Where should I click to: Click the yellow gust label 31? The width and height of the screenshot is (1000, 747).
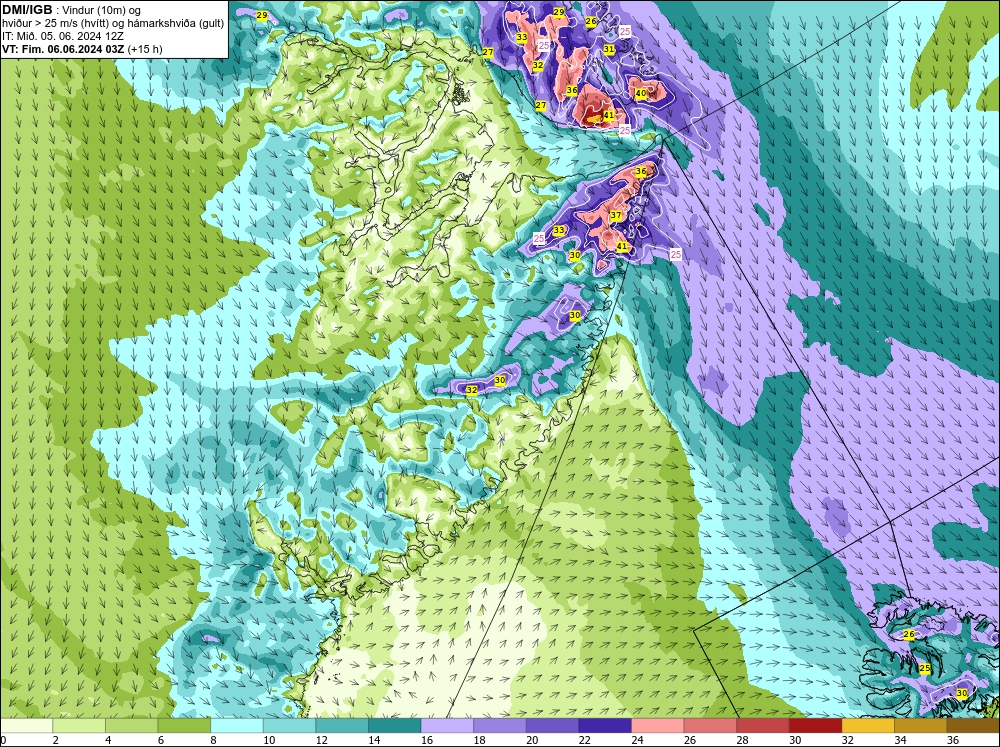point(608,49)
